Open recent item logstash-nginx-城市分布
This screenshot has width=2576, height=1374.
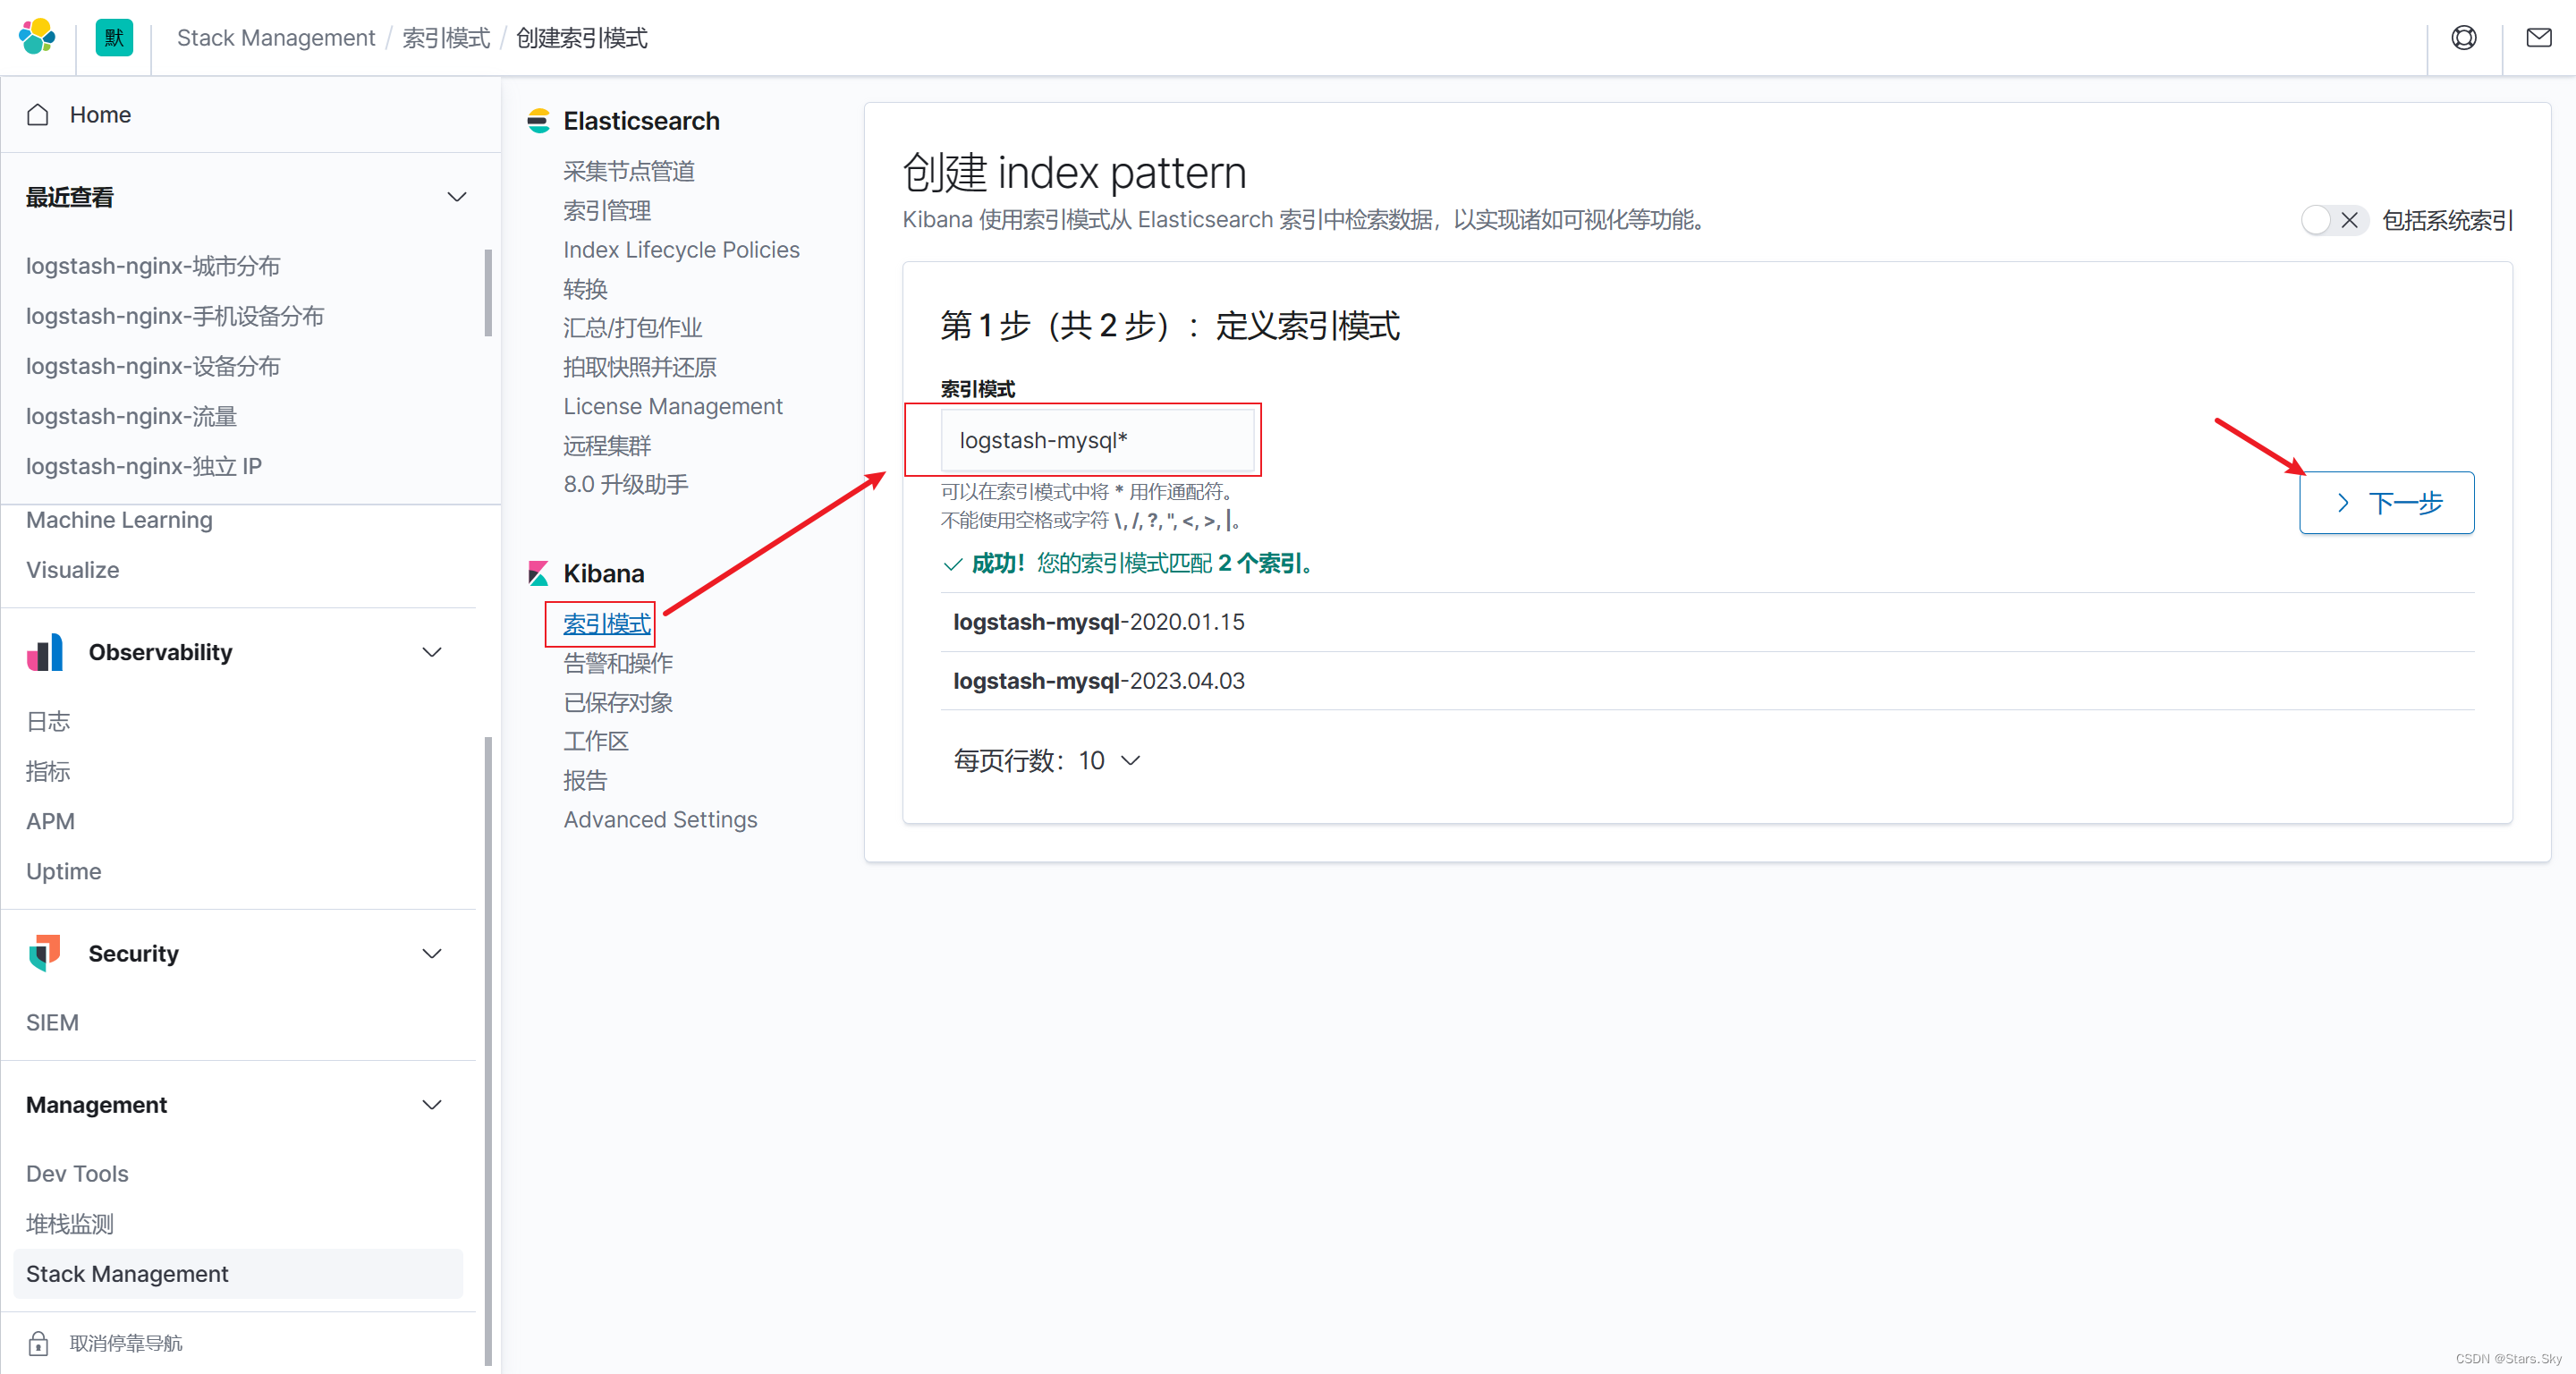(x=153, y=266)
